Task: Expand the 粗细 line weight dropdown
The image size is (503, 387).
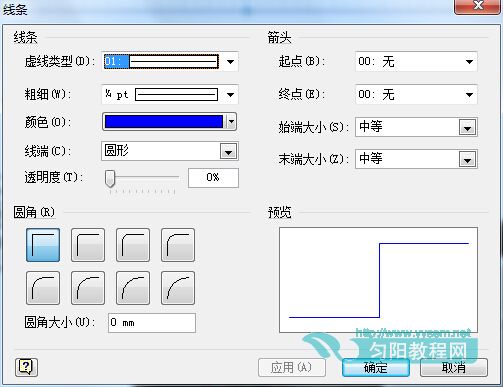Action: click(x=230, y=95)
